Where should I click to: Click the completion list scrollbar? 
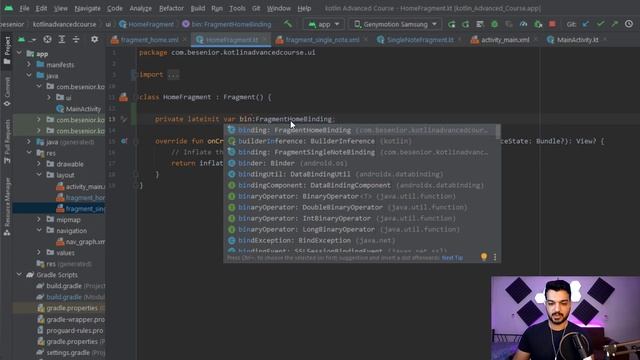[x=498, y=131]
